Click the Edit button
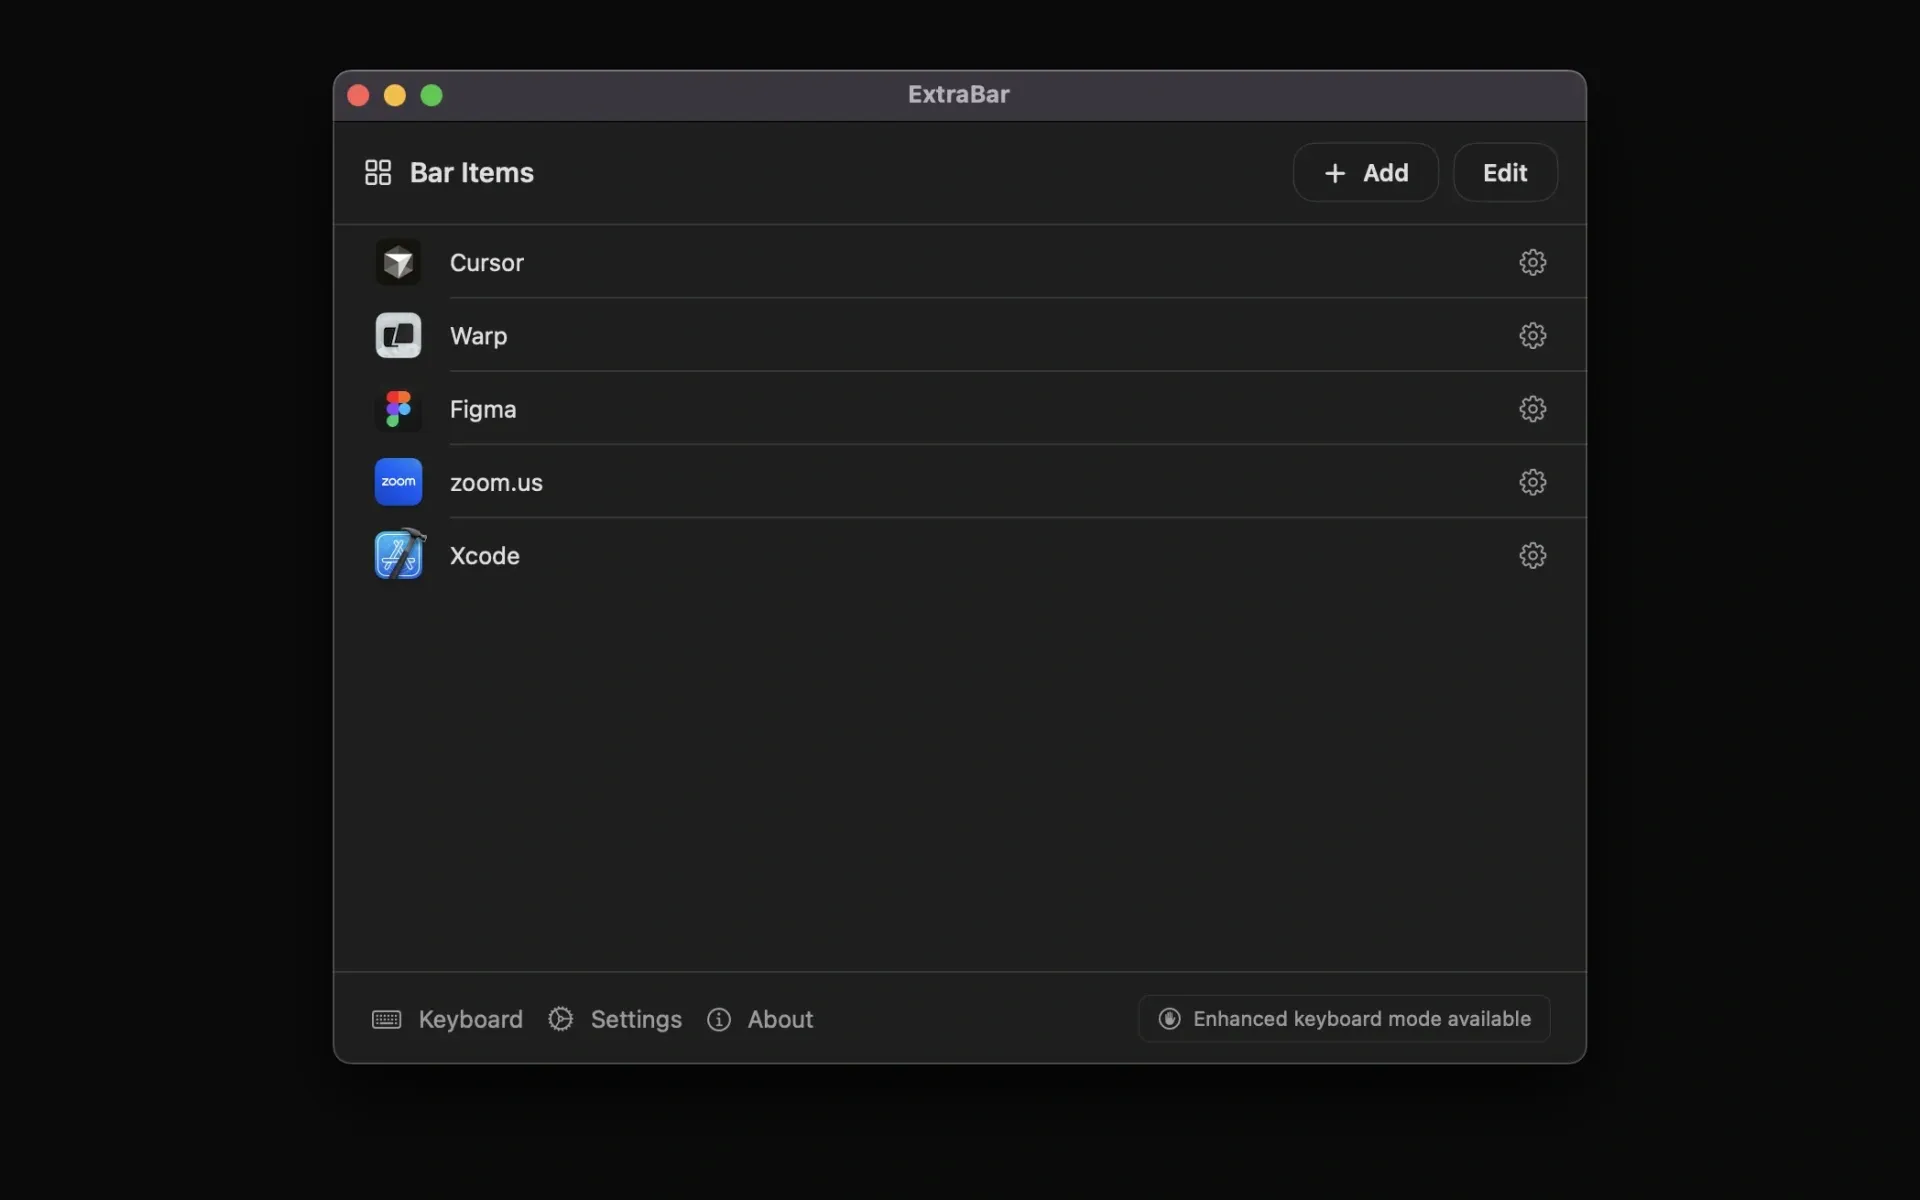The width and height of the screenshot is (1920, 1200). 1505,172
